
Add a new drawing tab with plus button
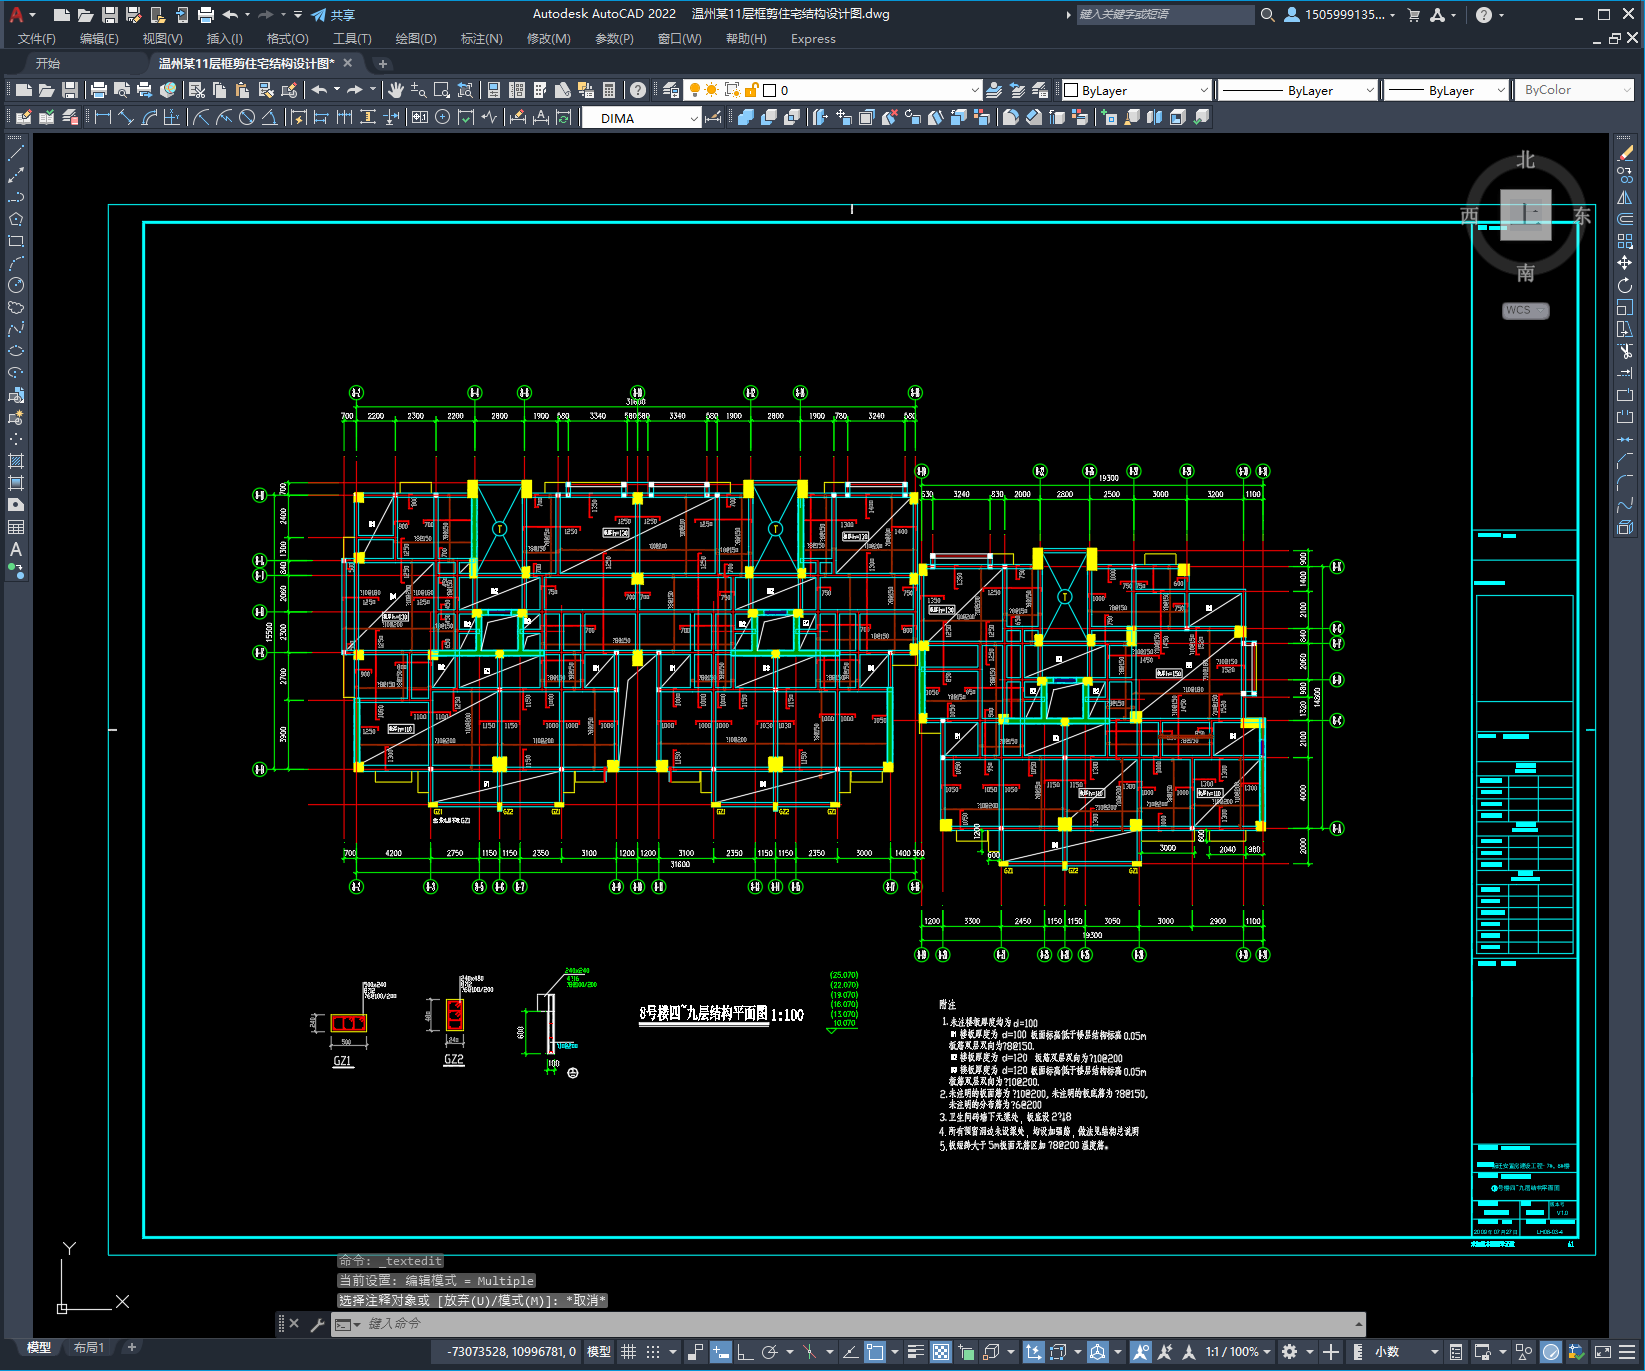[x=382, y=63]
